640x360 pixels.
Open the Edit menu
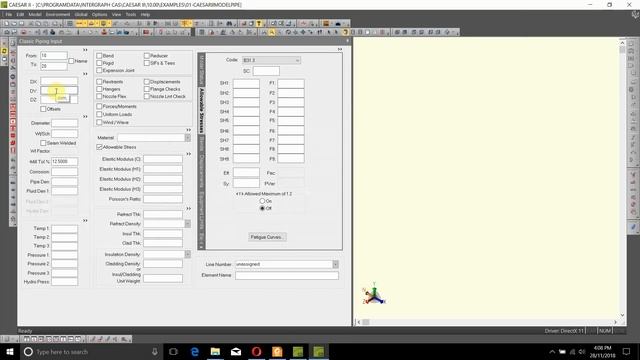pyautogui.click(x=20, y=14)
